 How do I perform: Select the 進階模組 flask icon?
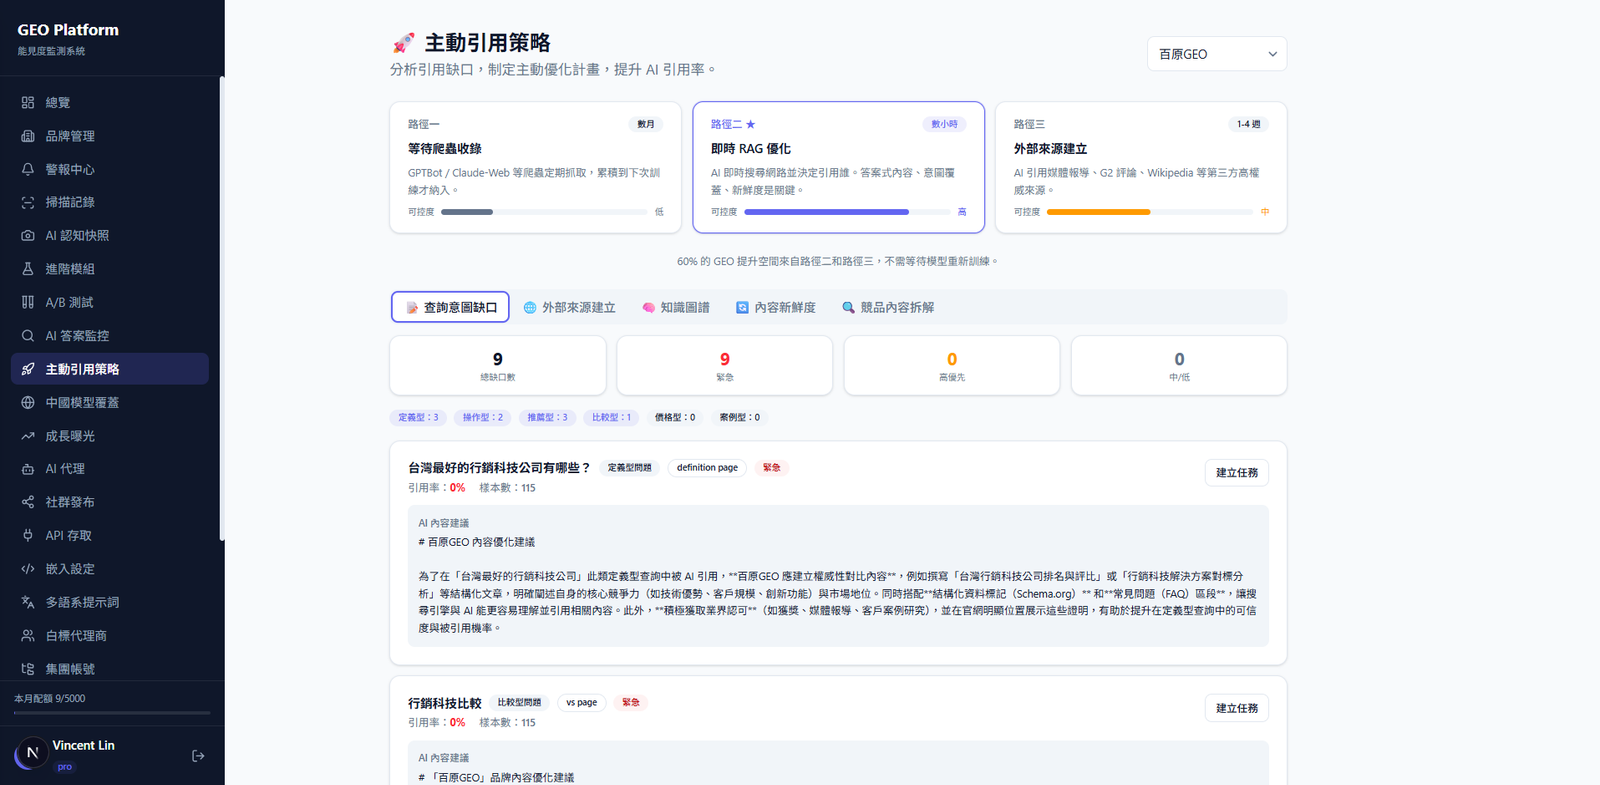pyautogui.click(x=28, y=269)
